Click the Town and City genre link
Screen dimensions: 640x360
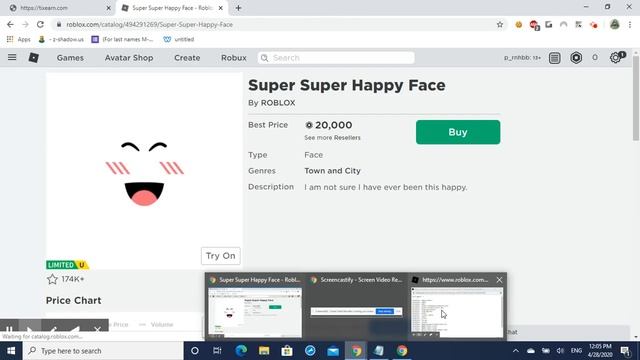click(332, 171)
